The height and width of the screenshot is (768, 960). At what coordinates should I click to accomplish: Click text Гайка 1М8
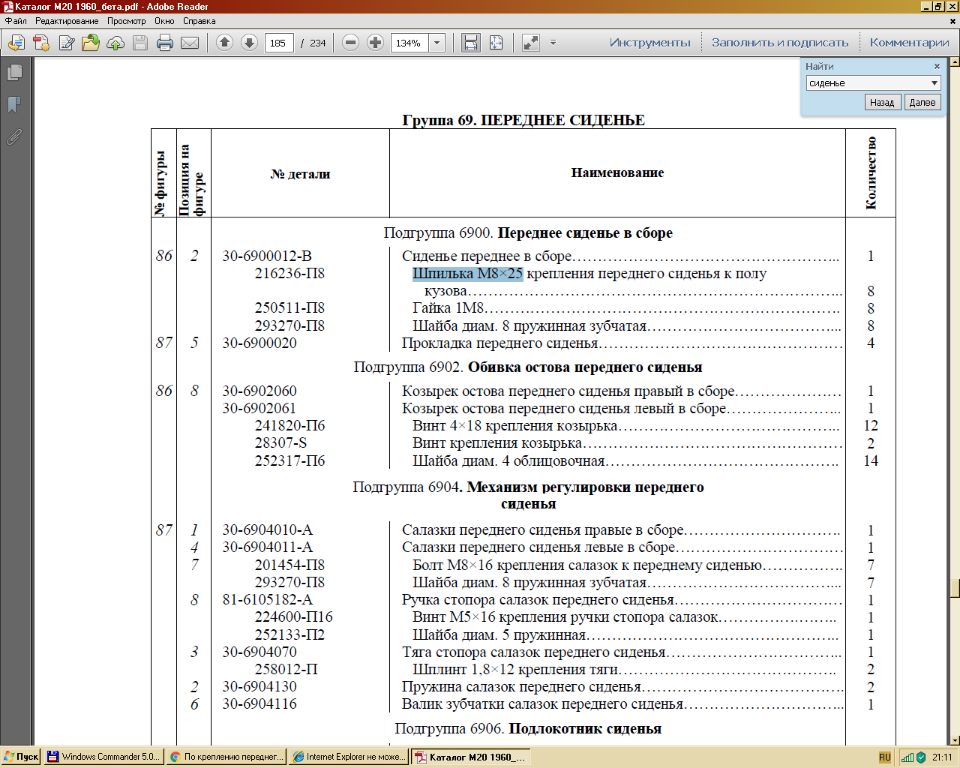click(448, 308)
